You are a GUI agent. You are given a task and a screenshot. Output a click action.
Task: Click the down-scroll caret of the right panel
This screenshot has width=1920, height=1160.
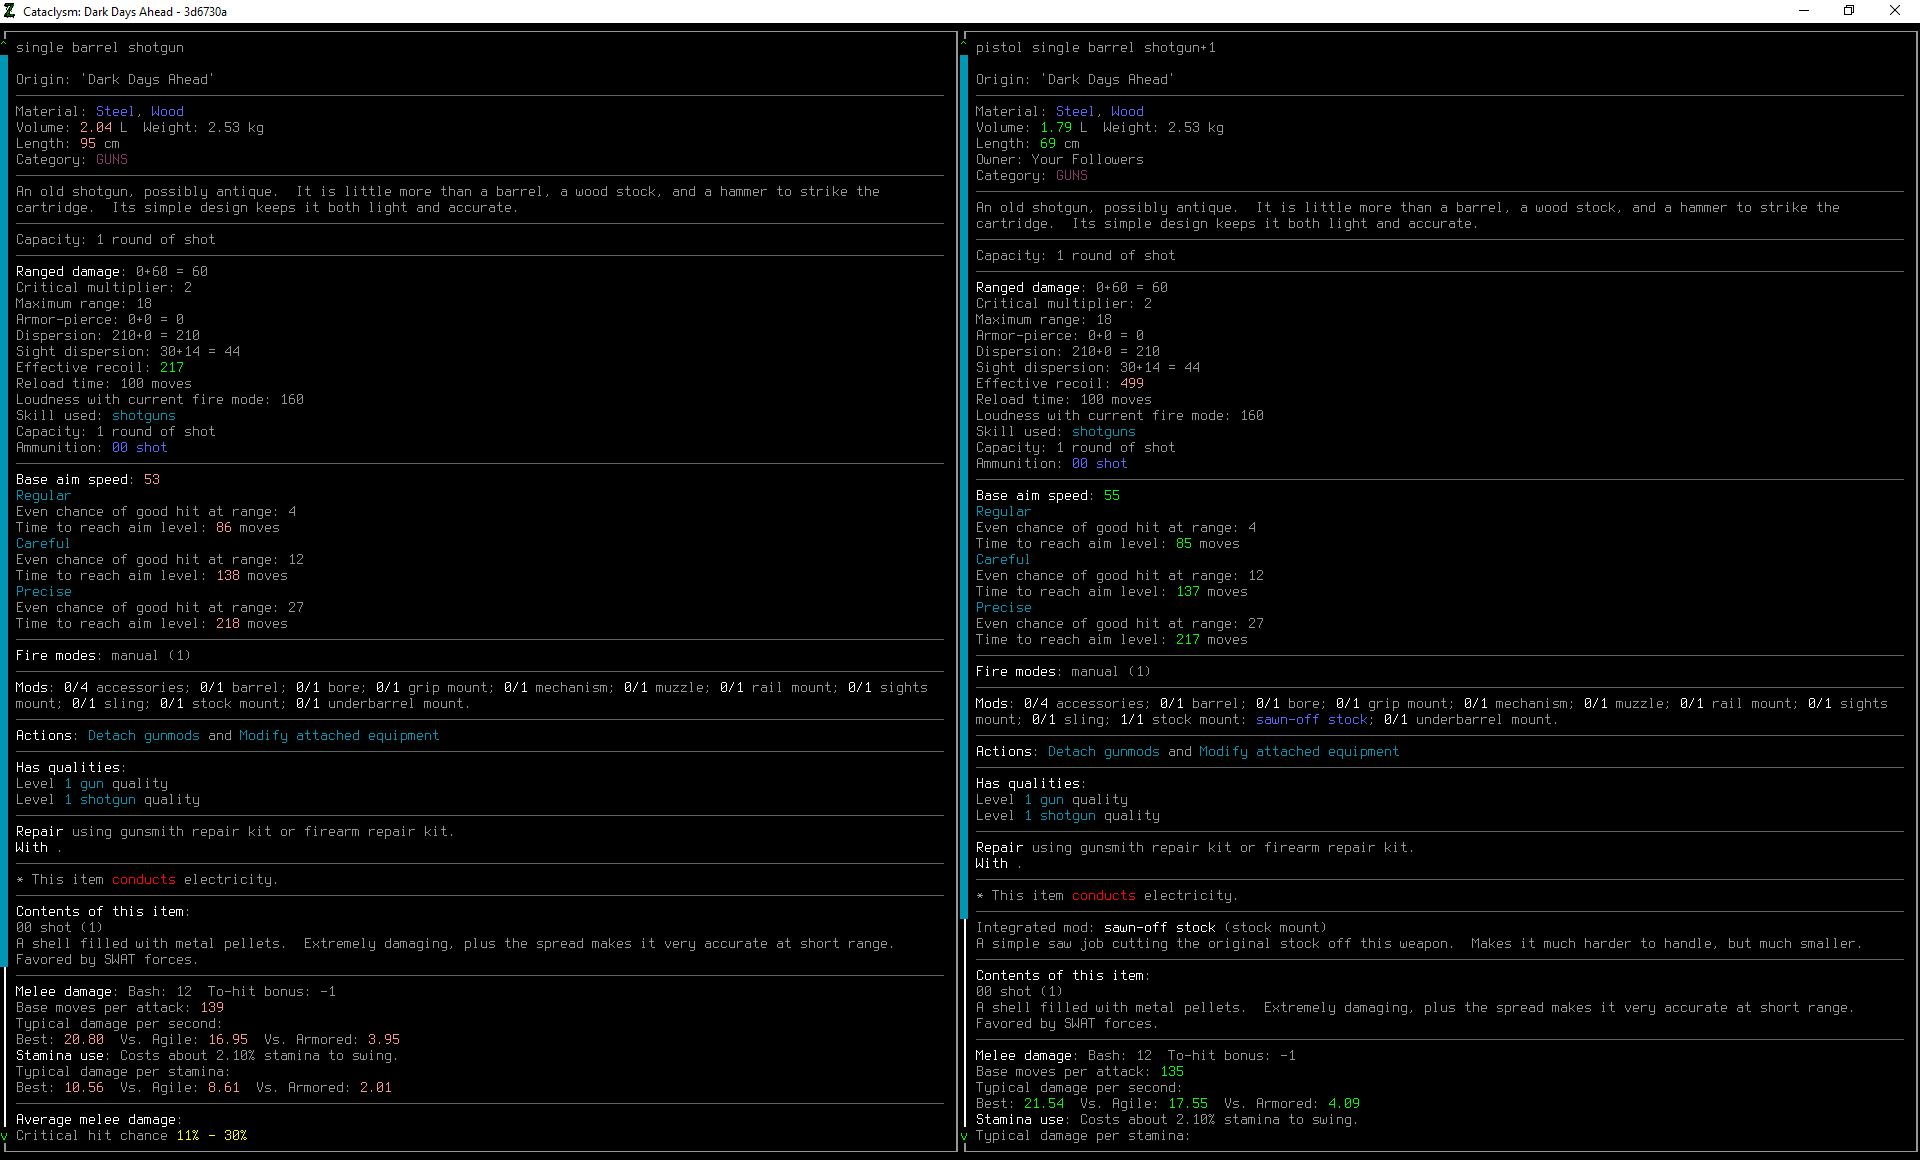coord(964,1136)
